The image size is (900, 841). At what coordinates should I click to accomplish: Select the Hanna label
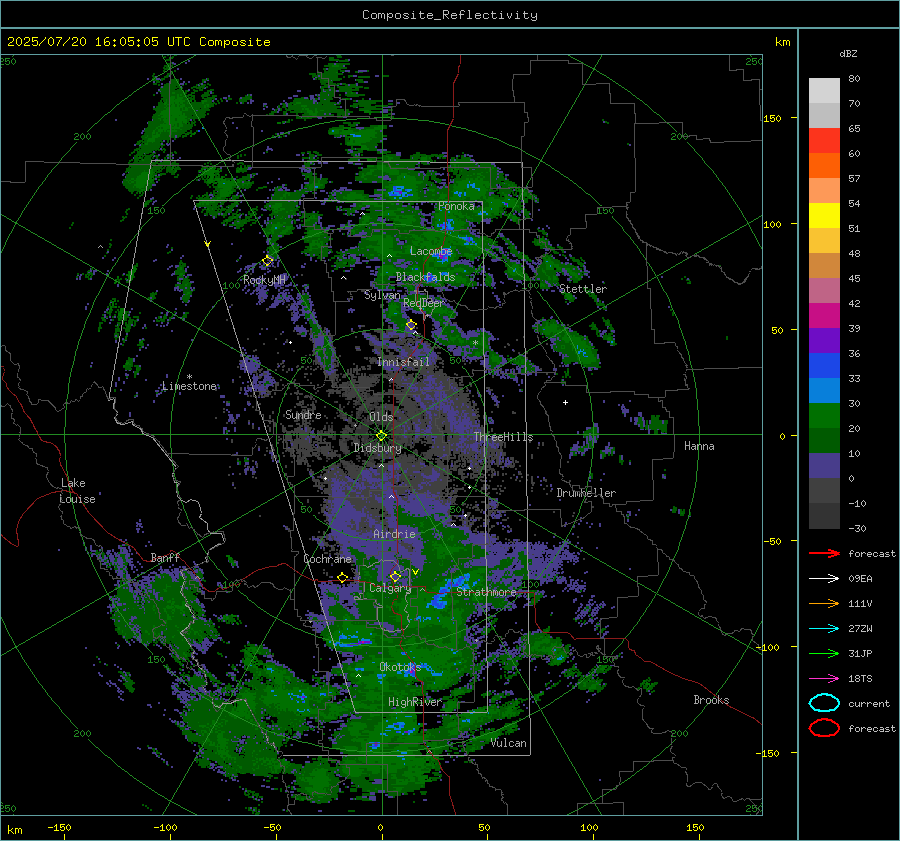[699, 446]
